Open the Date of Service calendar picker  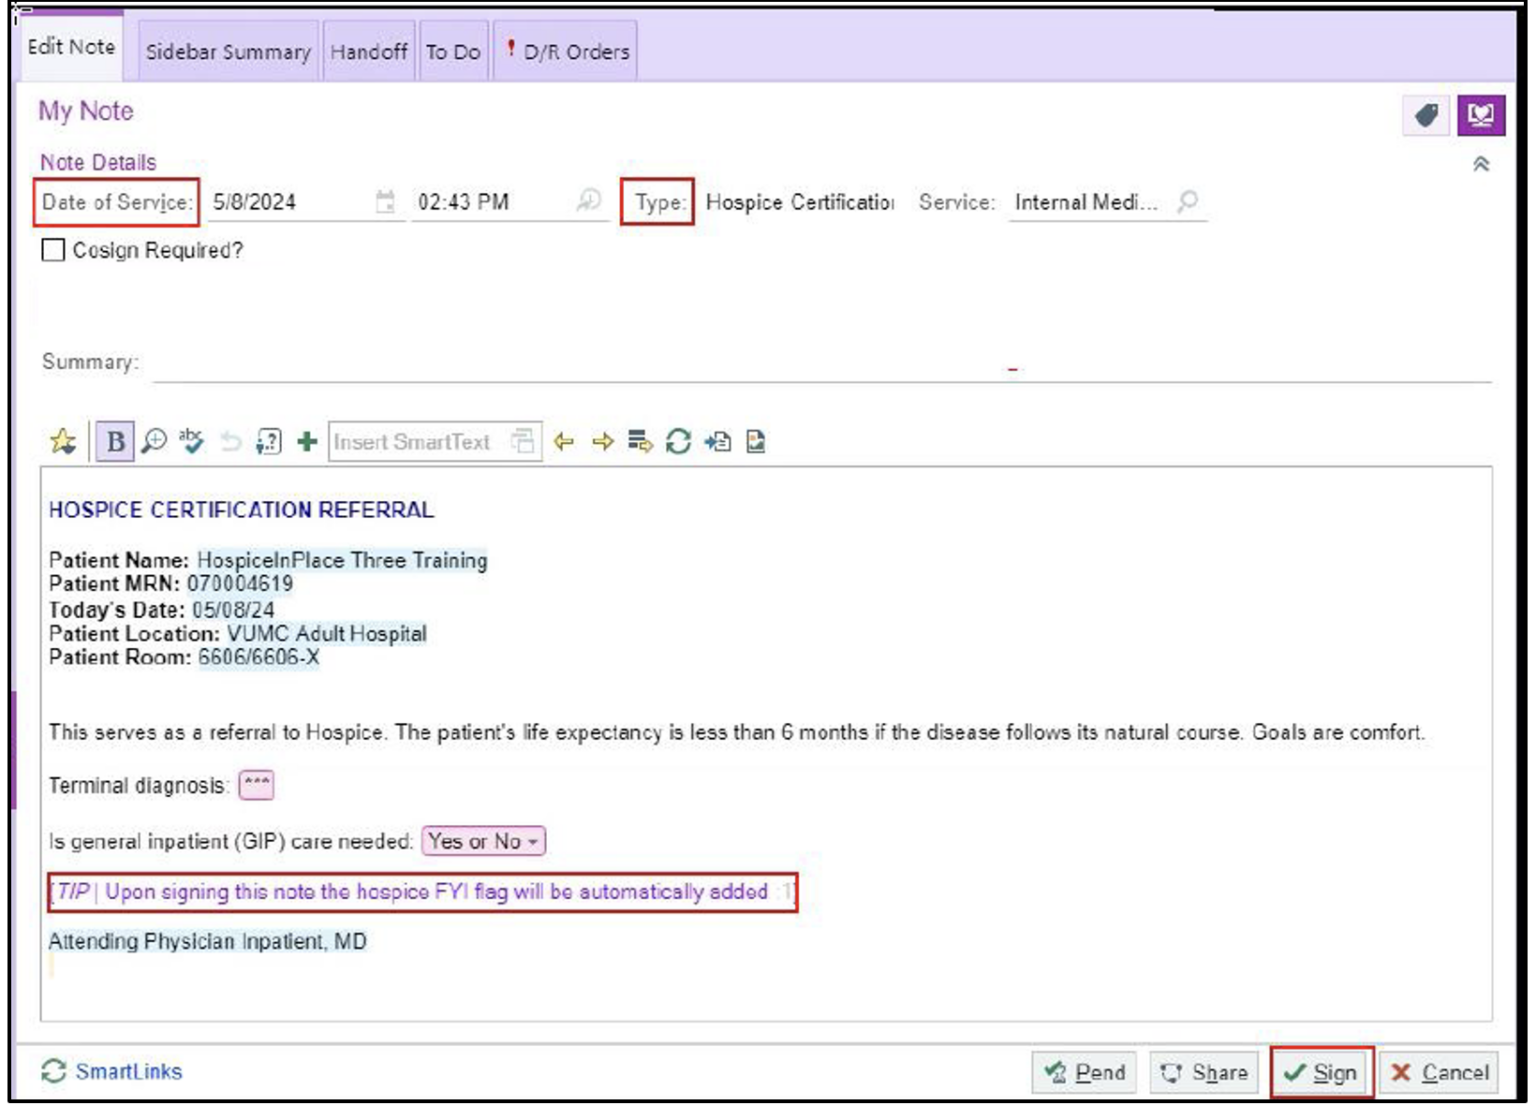385,202
